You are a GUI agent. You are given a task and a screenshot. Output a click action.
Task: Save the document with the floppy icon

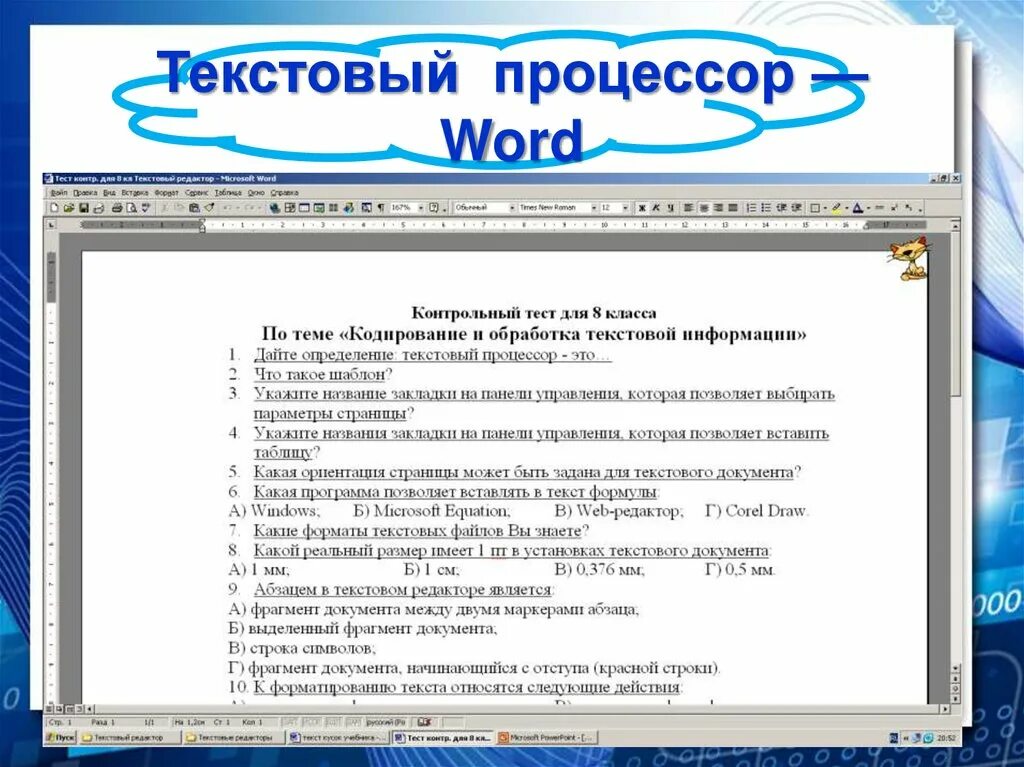(x=84, y=208)
